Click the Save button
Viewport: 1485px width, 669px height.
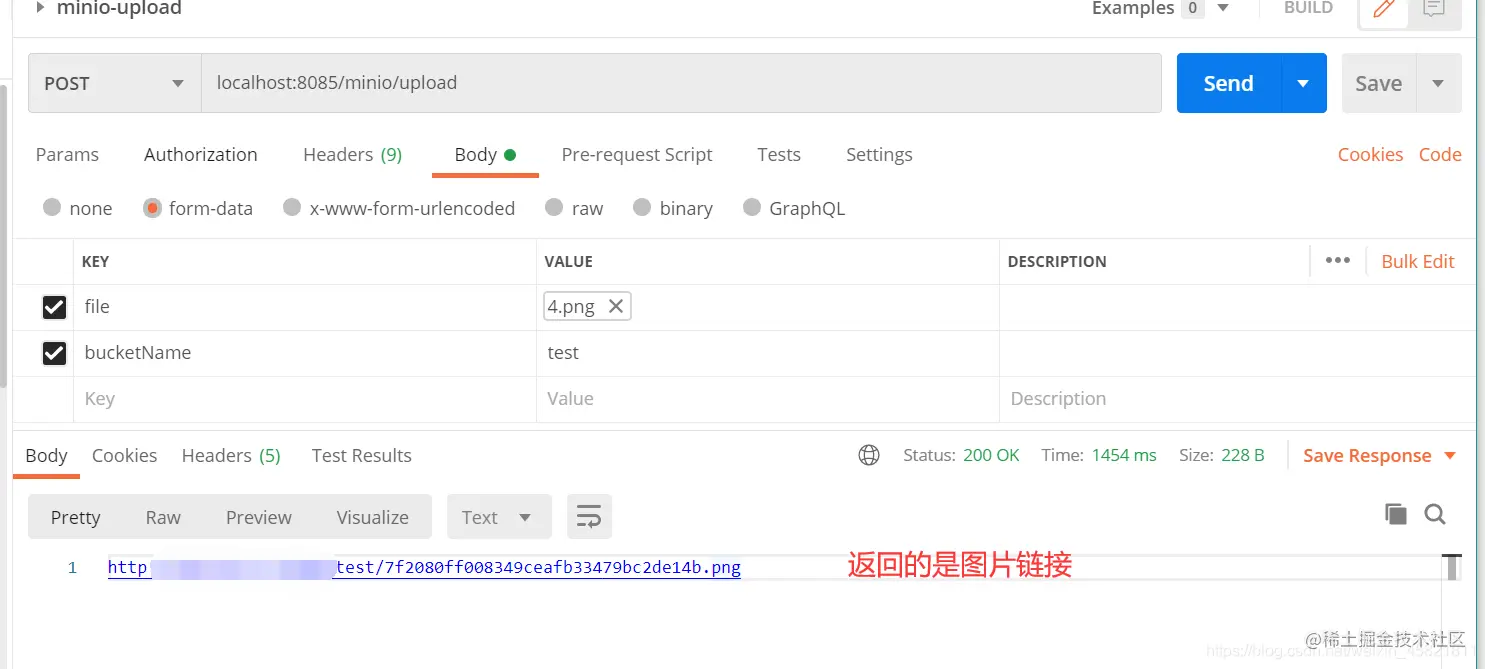[1379, 83]
